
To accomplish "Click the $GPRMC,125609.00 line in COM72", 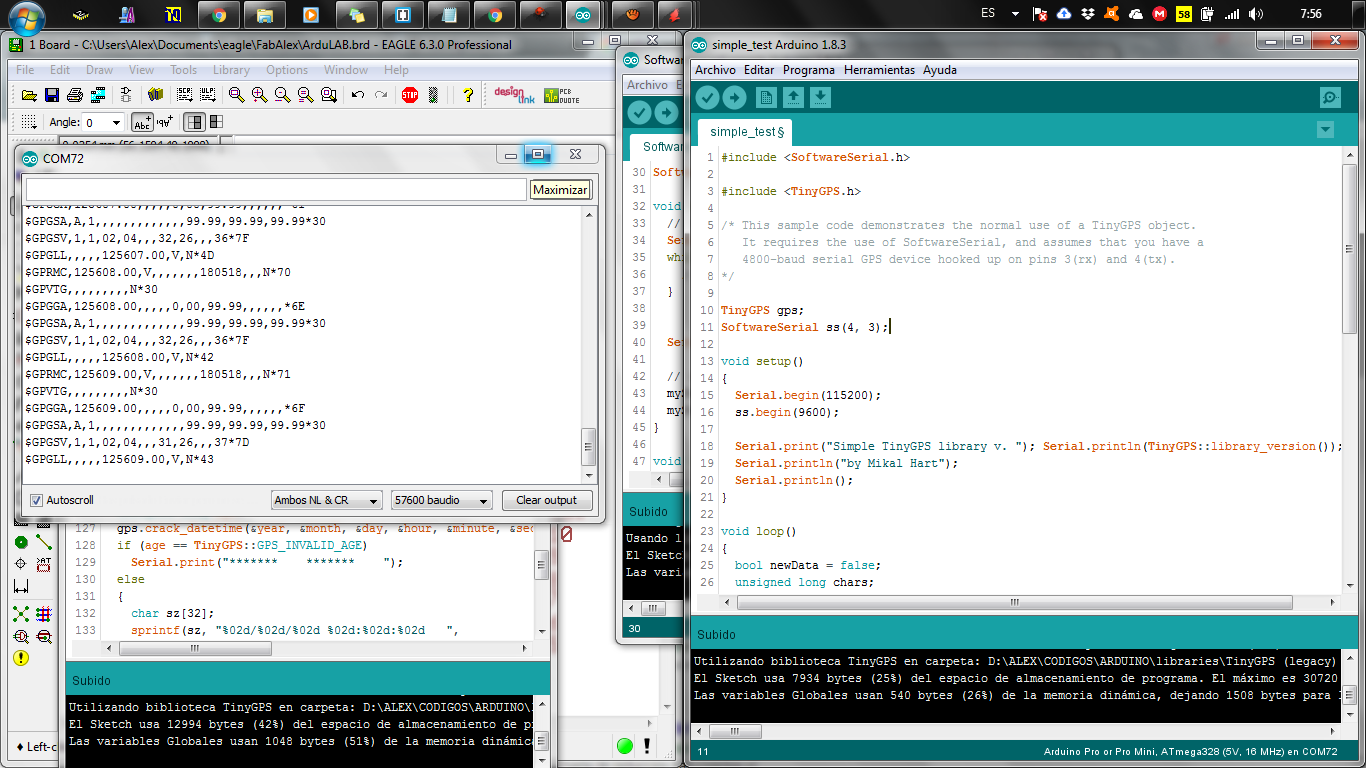I will coord(158,375).
